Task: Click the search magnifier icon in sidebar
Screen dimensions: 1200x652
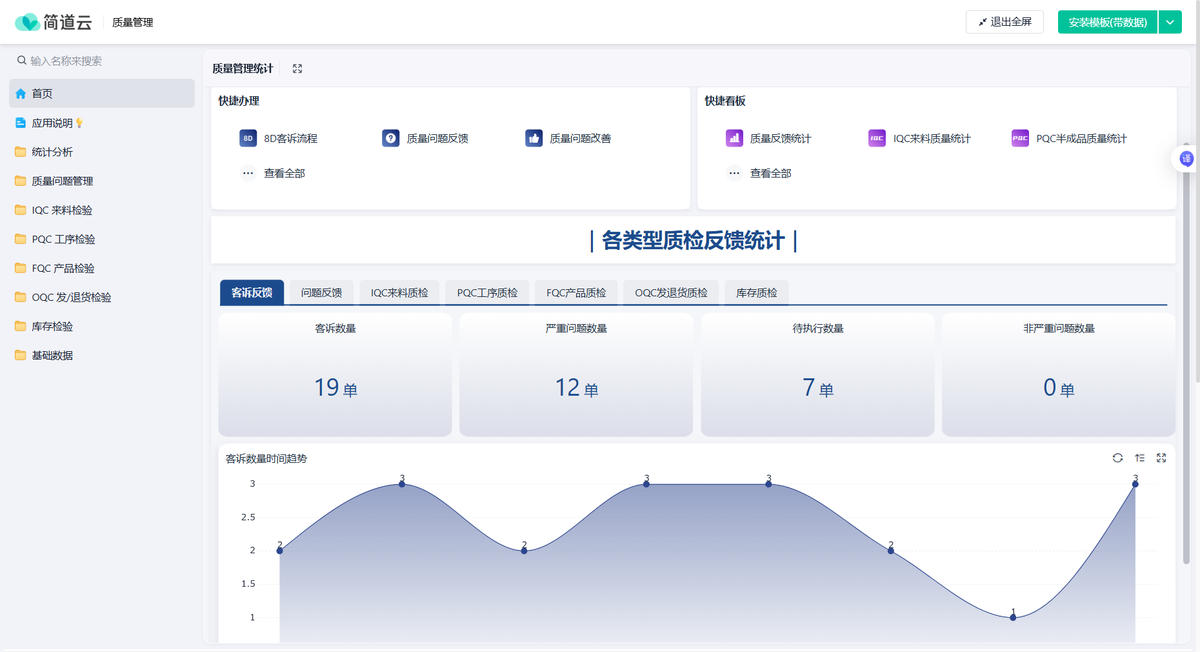Action: click(x=22, y=61)
